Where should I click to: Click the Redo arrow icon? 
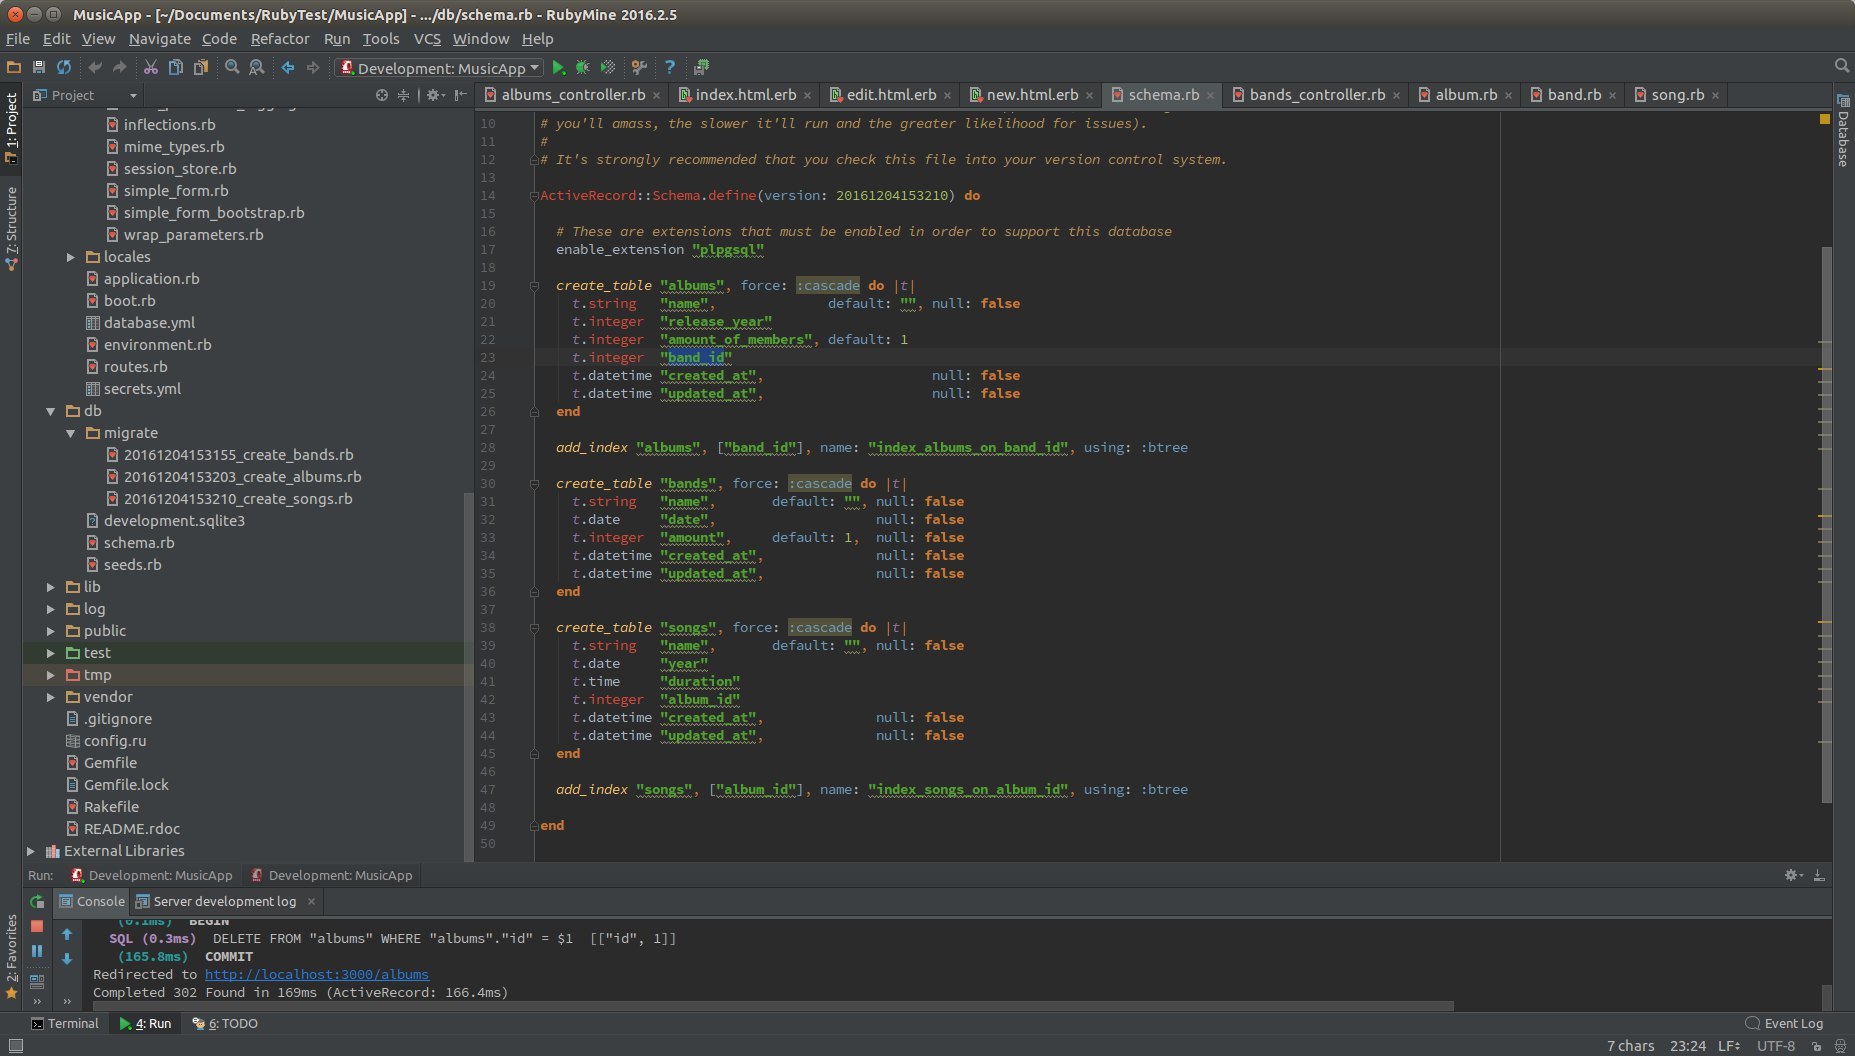120,67
